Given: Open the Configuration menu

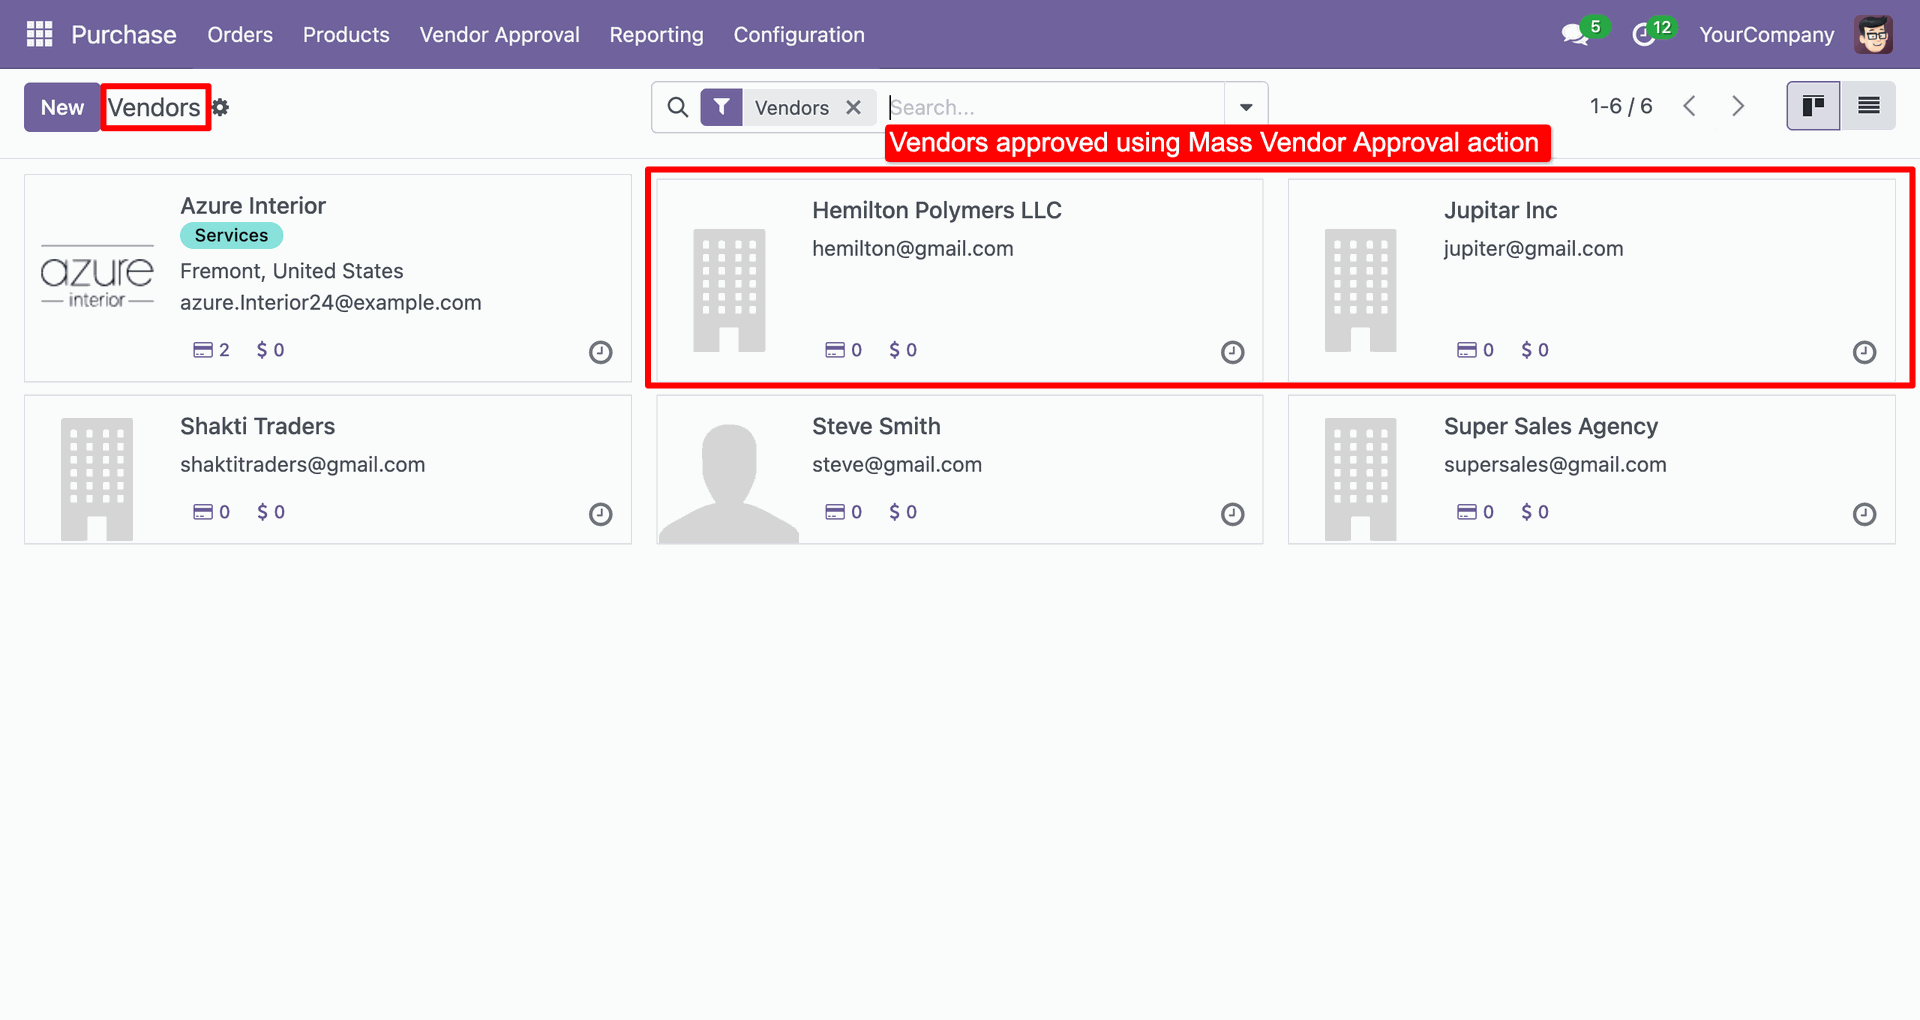Looking at the screenshot, I should tap(799, 35).
